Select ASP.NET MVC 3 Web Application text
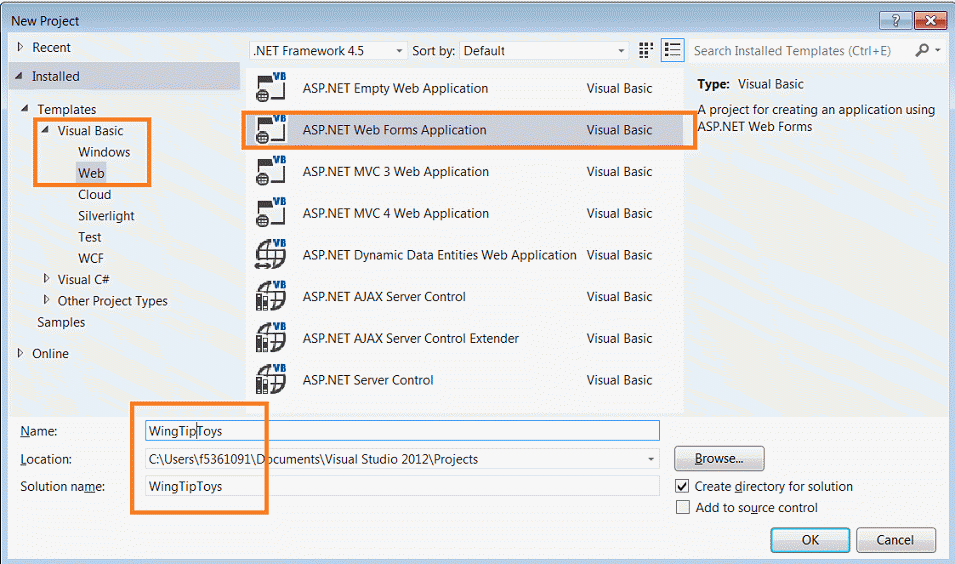The image size is (955, 564). (396, 172)
